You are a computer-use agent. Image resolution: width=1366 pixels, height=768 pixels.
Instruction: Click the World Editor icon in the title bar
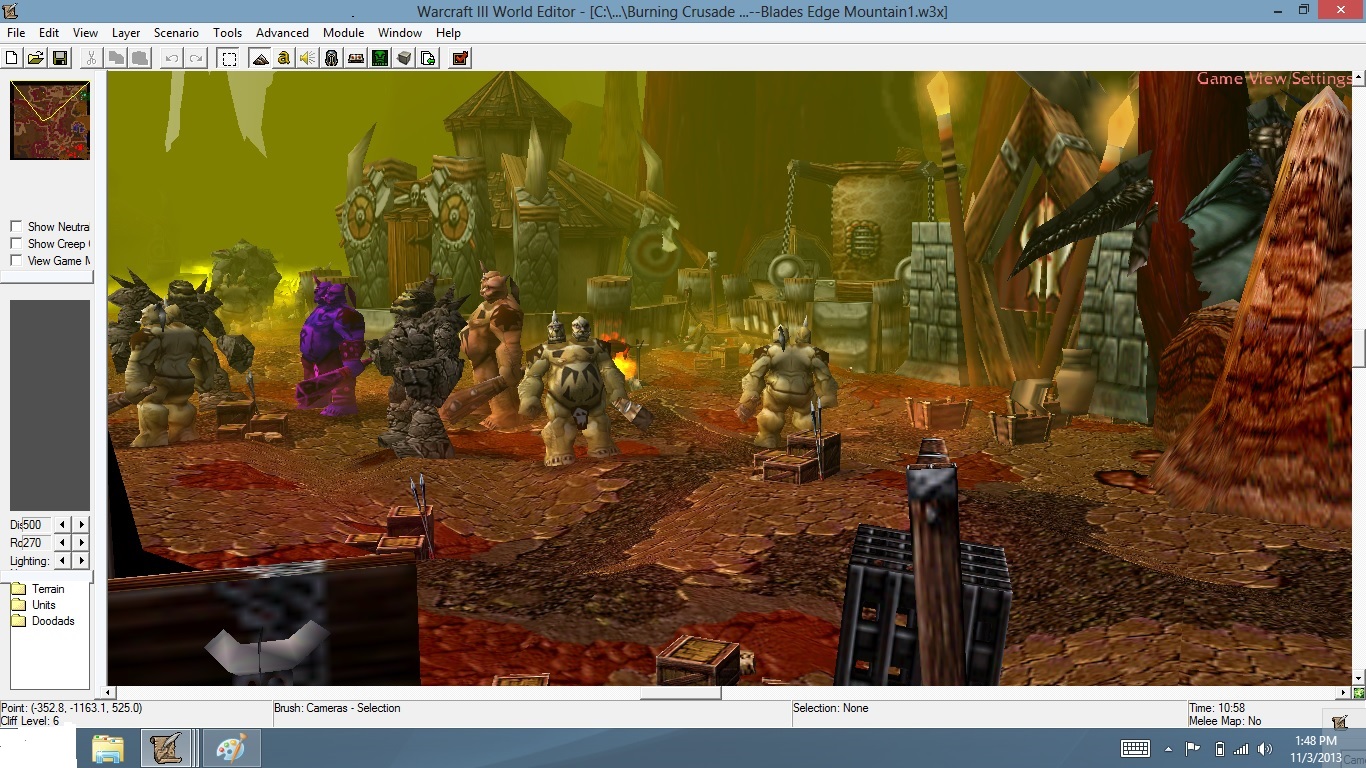click(x=12, y=10)
